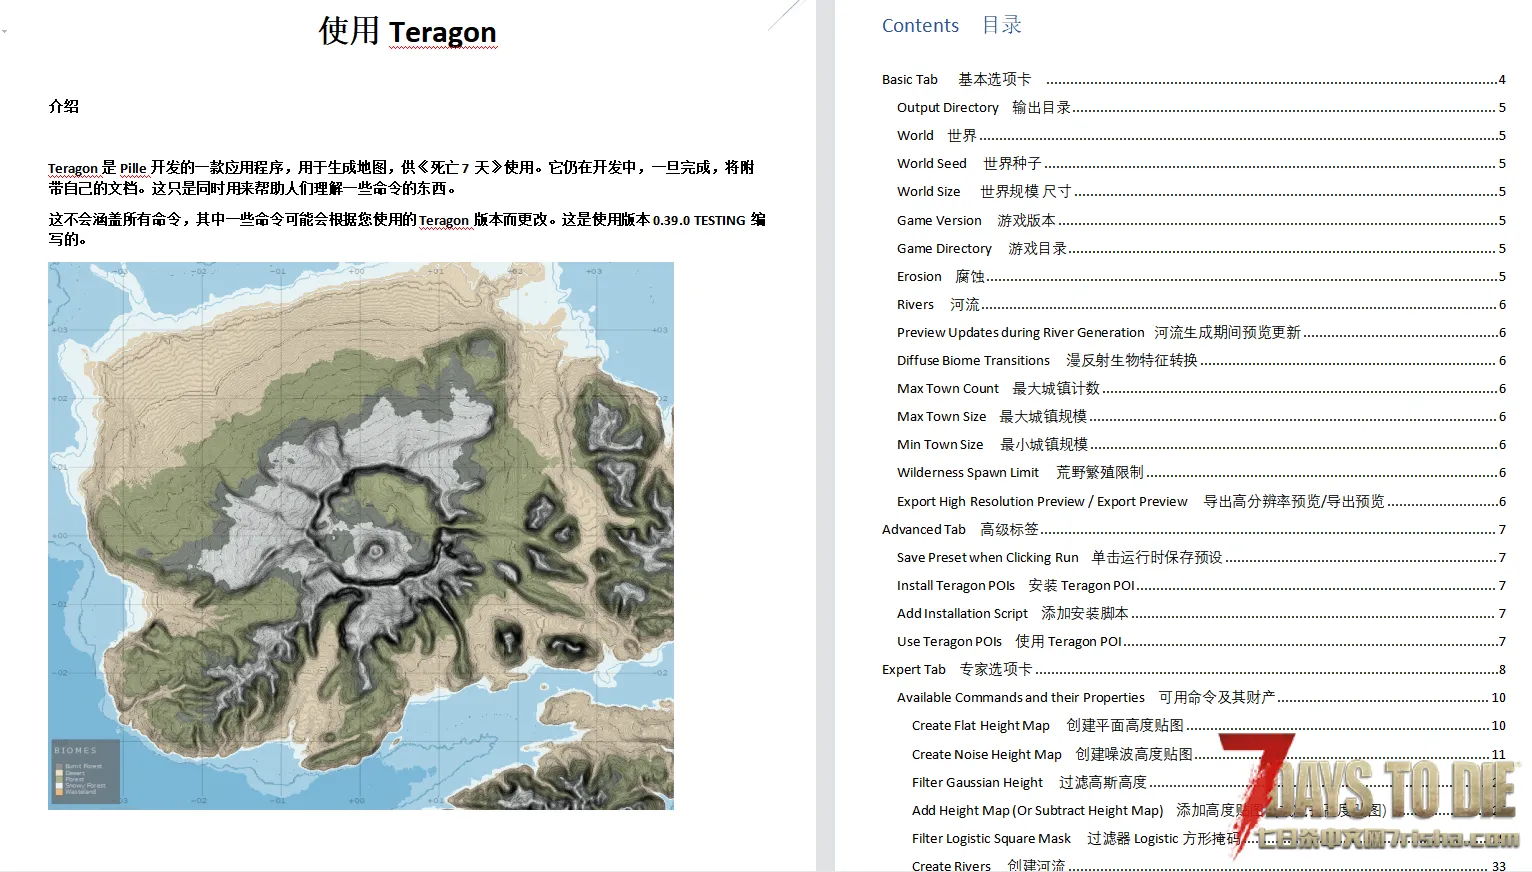This screenshot has width=1532, height=872.
Task: Select 'Wilderness Spawn Limit' contents entry
Action: (x=1201, y=472)
